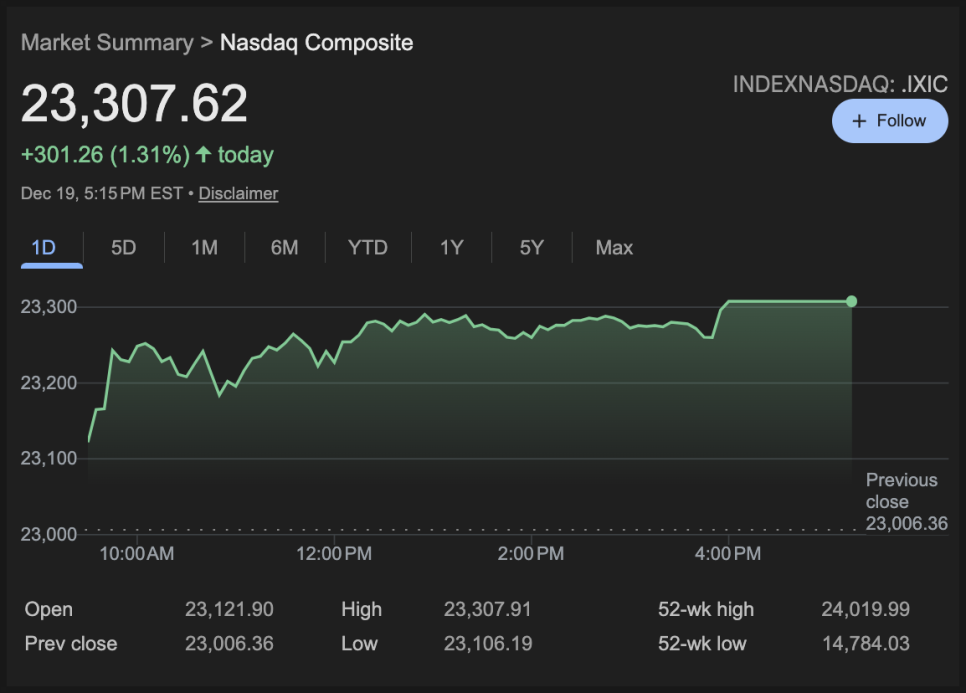Viewport: 966px width, 693px height.
Task: Click the Previous close 23,006.36 chart label
Action: (x=905, y=501)
